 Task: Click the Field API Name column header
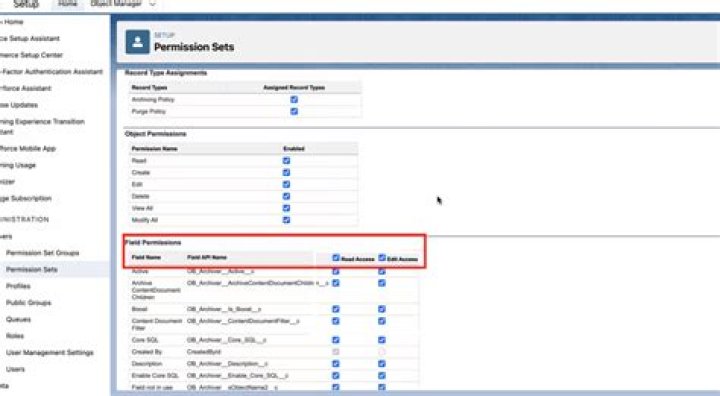pos(207,257)
